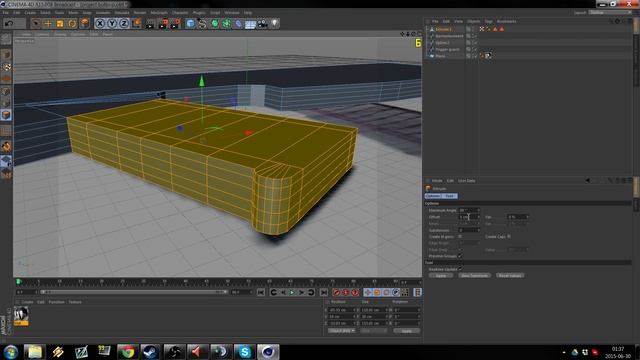This screenshot has width=640, height=360.
Task: Toggle the X axis lock
Action: tap(100, 24)
